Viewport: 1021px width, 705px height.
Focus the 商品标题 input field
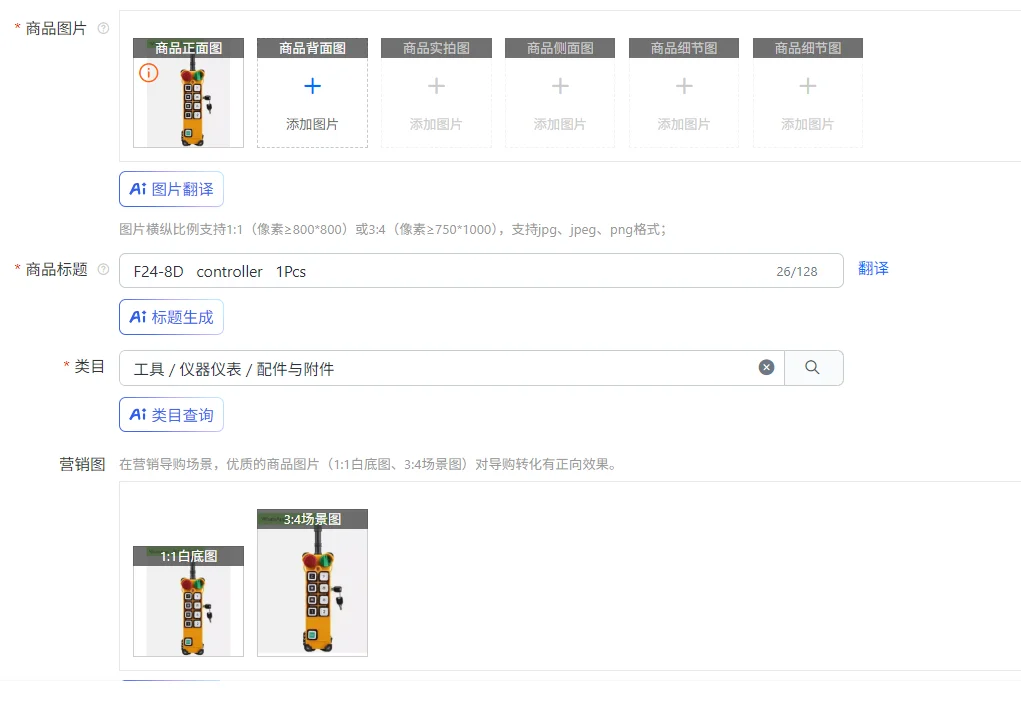pyautogui.click(x=481, y=271)
